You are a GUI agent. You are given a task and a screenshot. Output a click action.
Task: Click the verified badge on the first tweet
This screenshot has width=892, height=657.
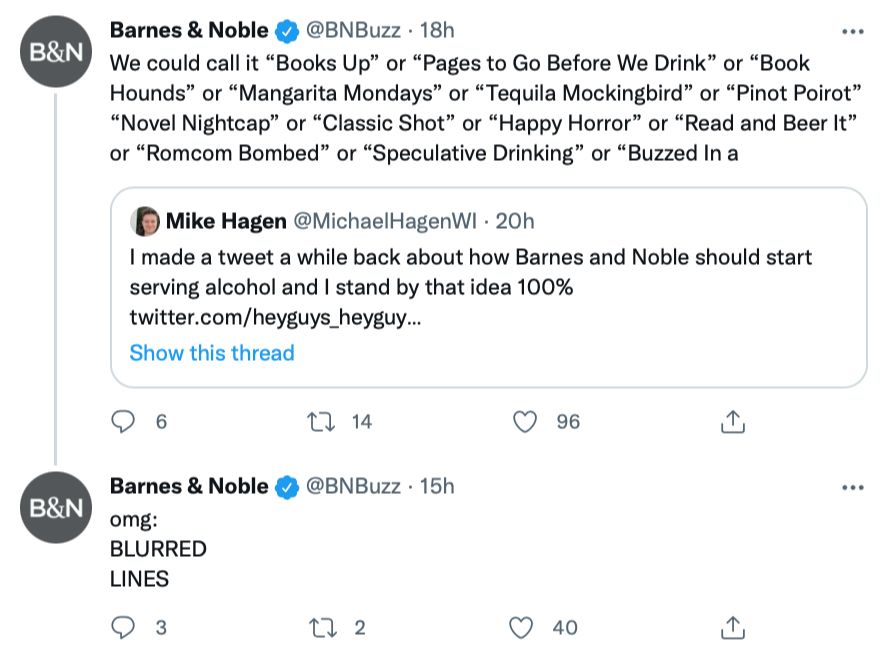pyautogui.click(x=287, y=31)
